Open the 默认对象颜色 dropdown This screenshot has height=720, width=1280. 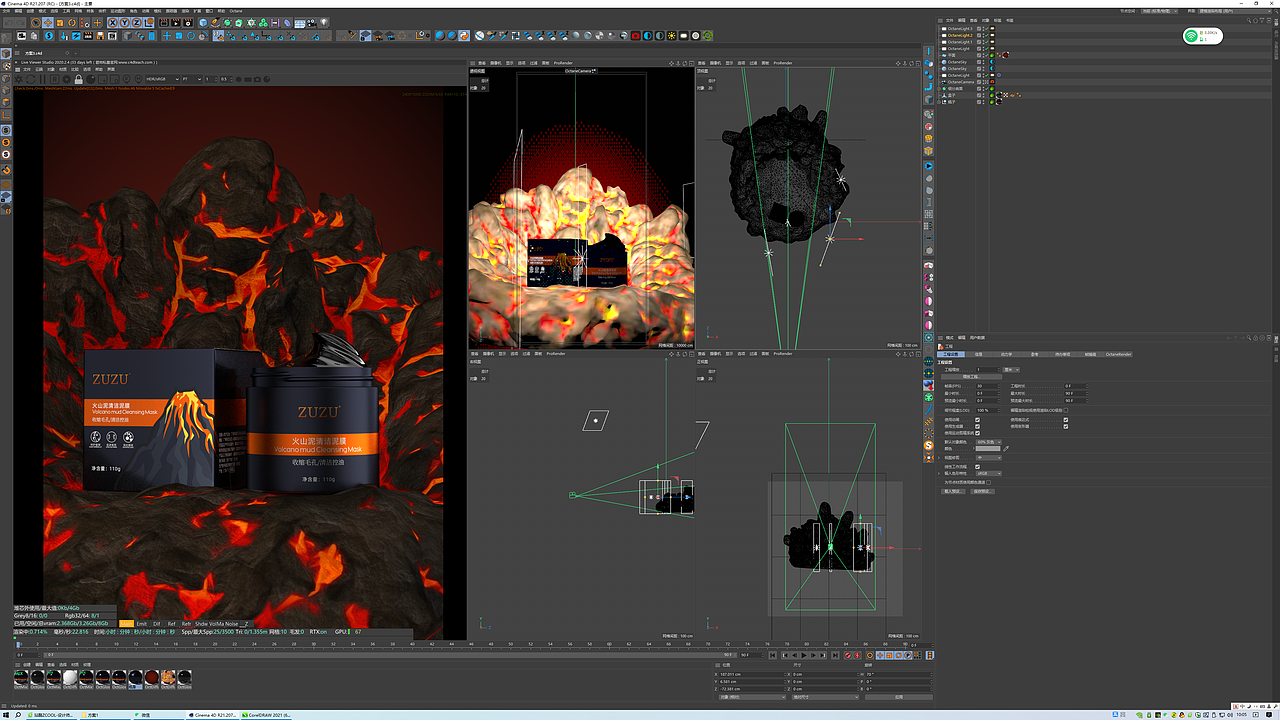coord(989,441)
